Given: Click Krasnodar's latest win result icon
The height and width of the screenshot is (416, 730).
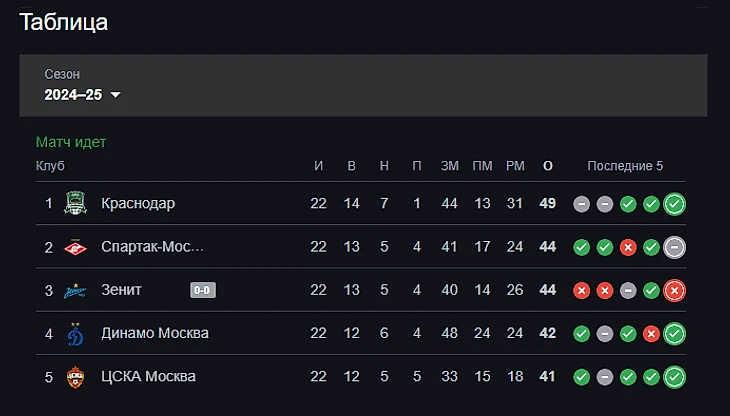Looking at the screenshot, I should 674,204.
